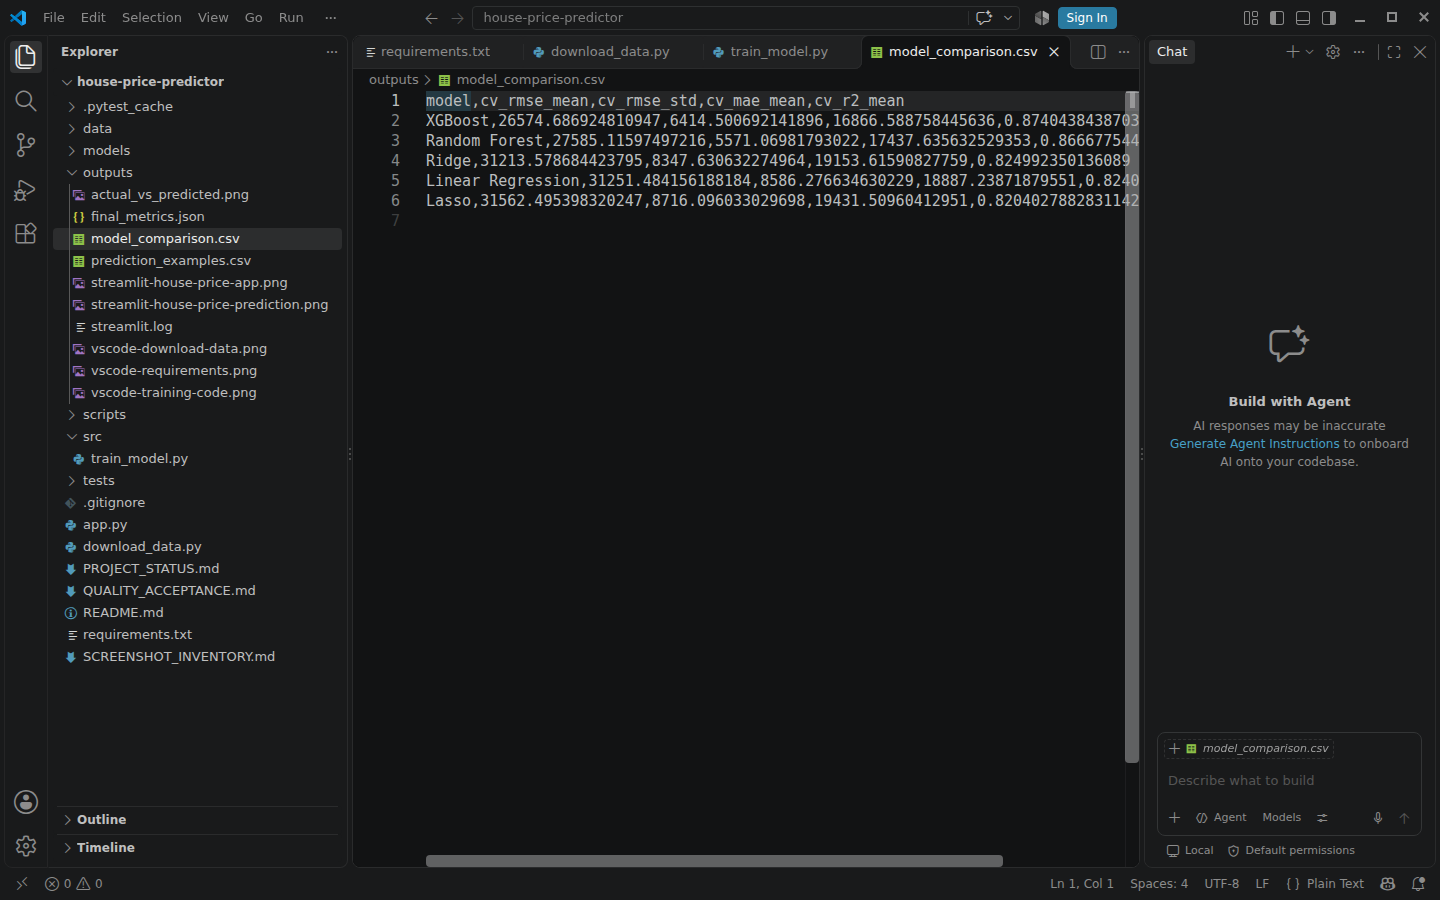
Task: Add context with plus in chat input
Action: point(1175,818)
